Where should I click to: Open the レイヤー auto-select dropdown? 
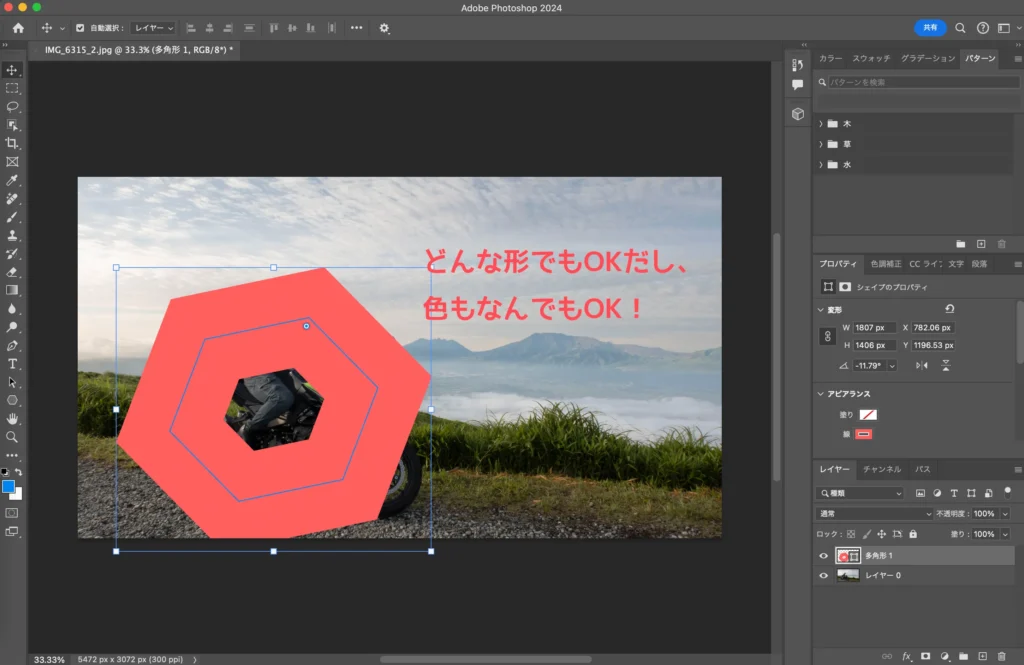click(153, 28)
